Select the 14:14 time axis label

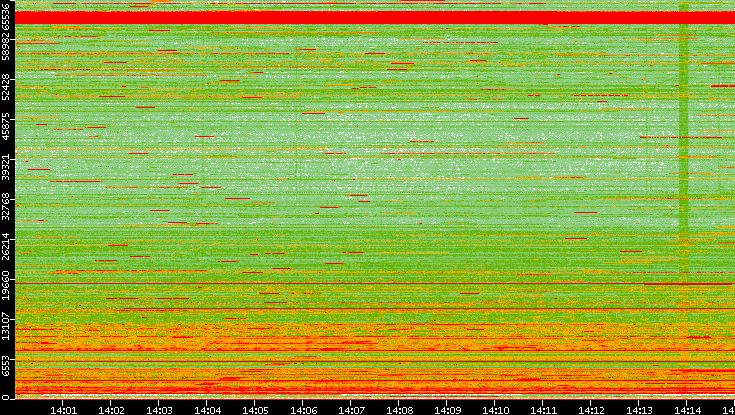pyautogui.click(x=686, y=410)
